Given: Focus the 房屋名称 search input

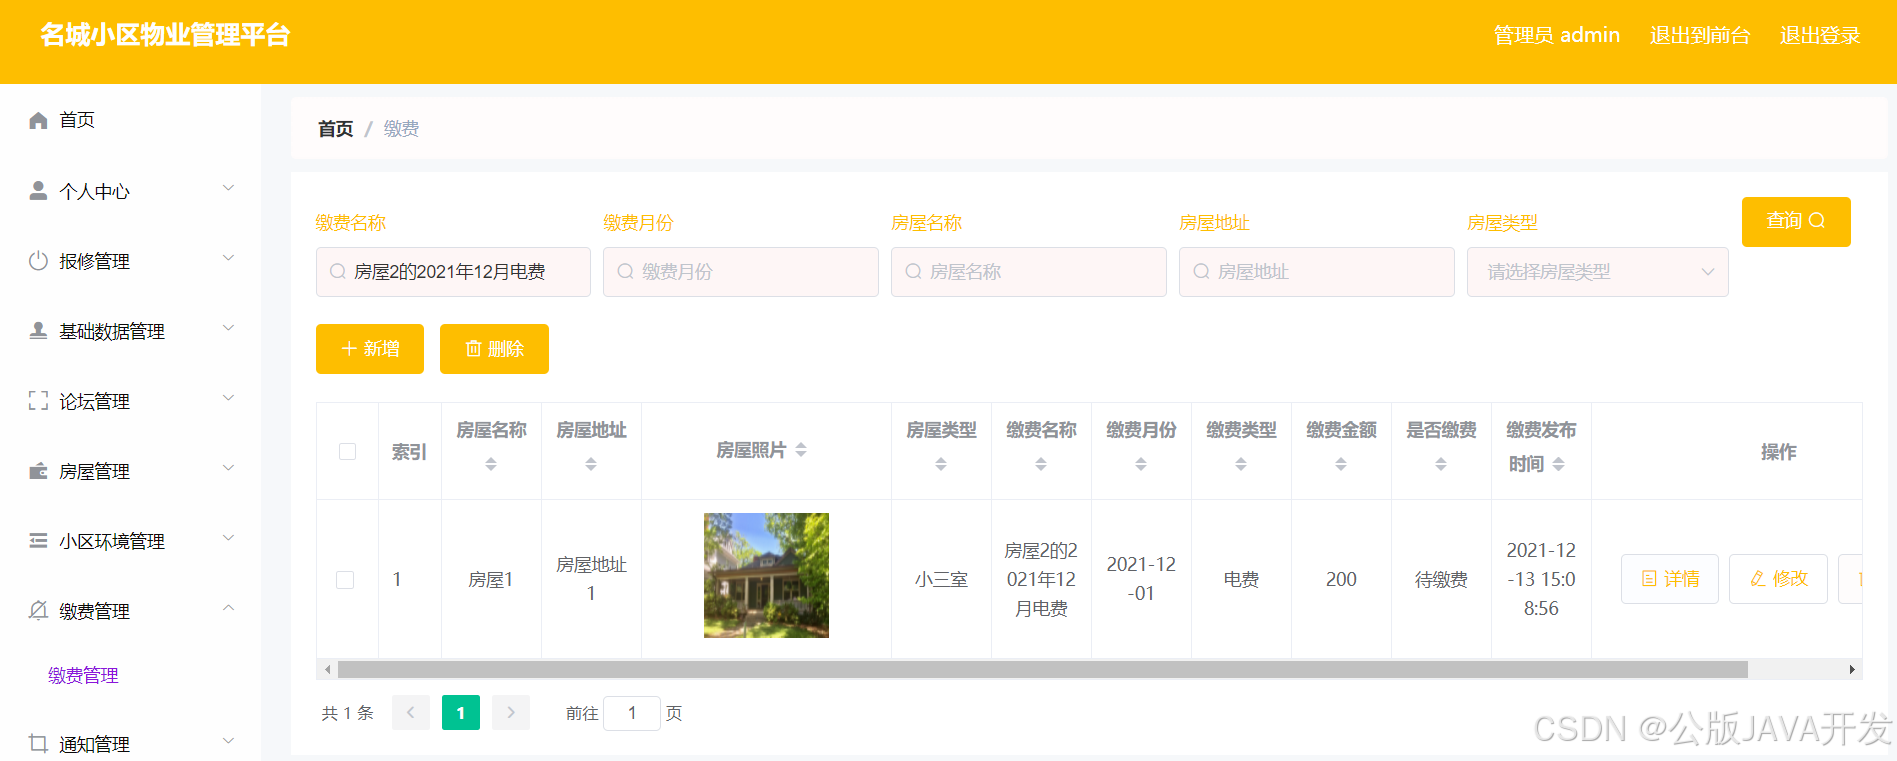Looking at the screenshot, I should pos(1029,272).
